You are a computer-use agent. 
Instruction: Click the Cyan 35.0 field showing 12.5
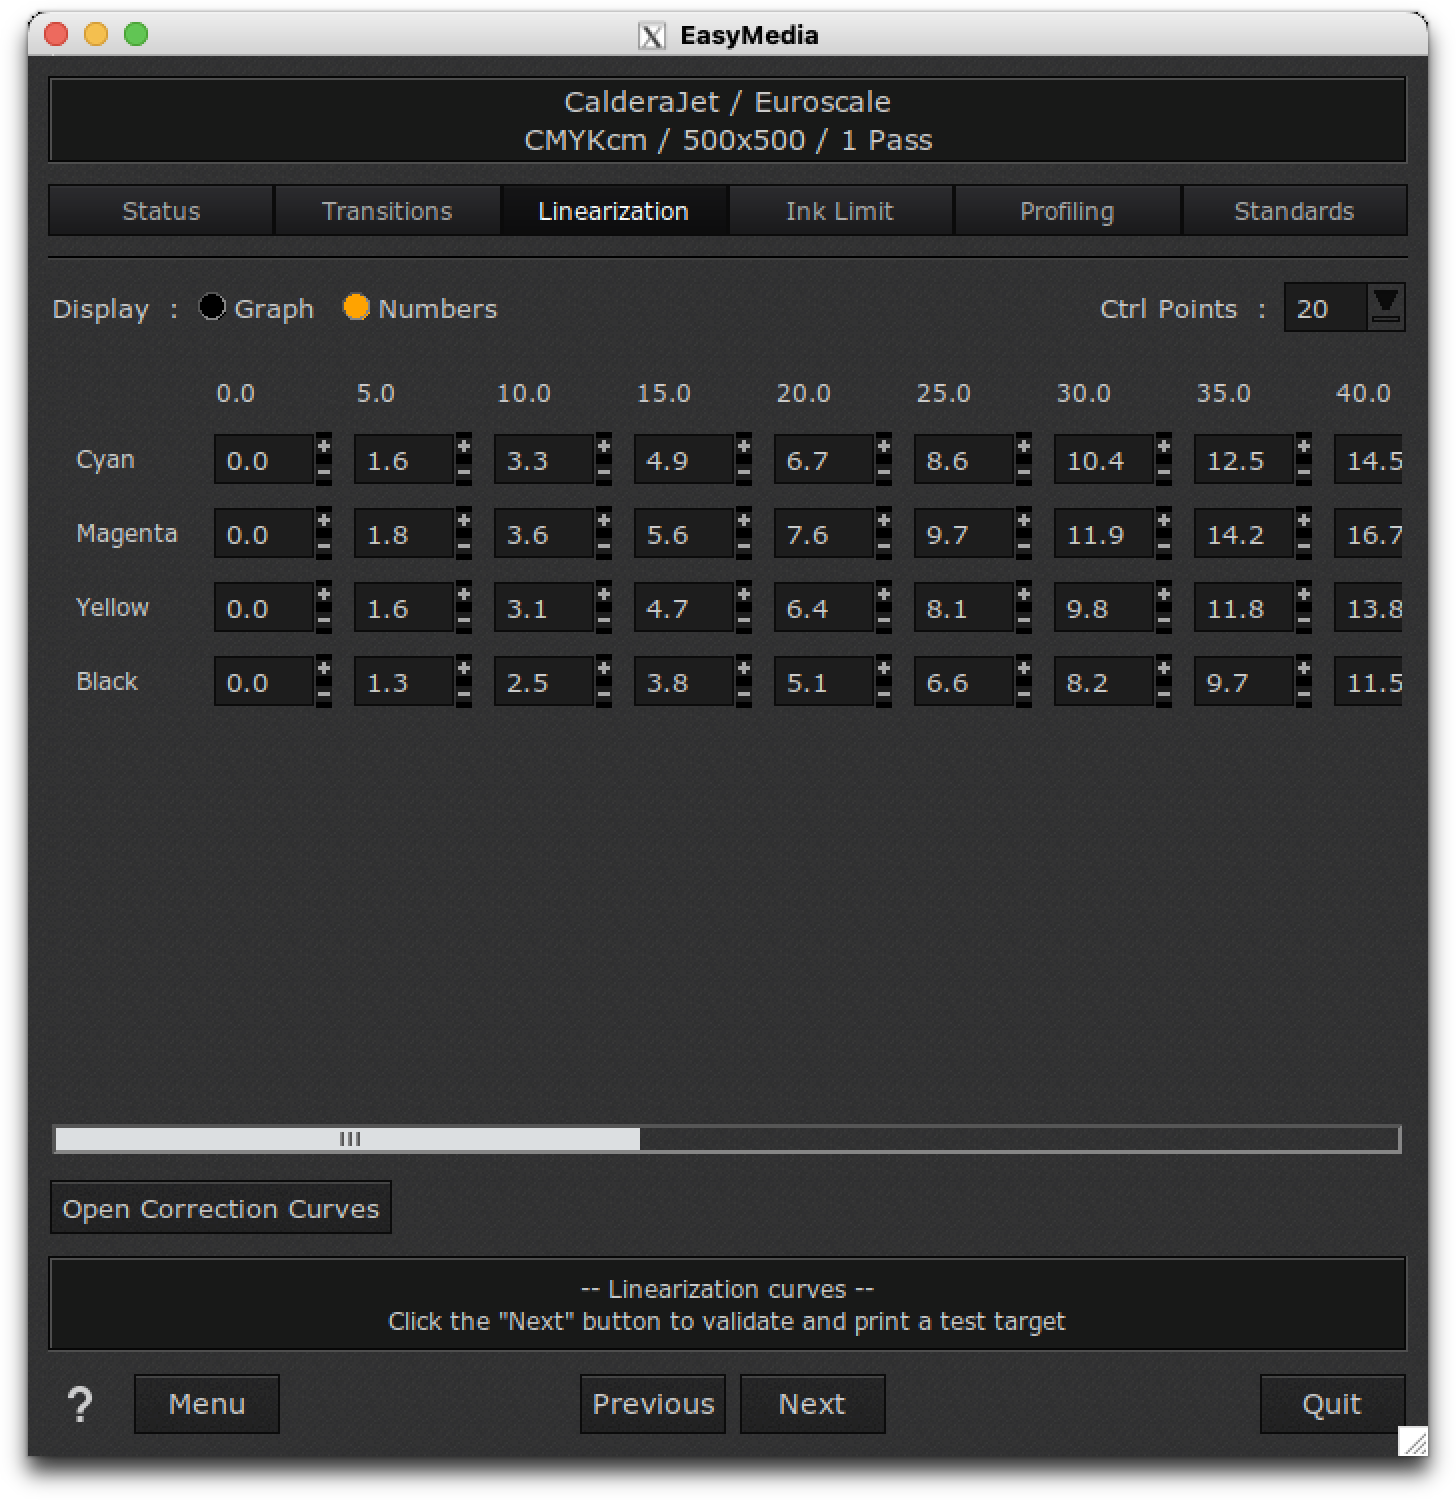coord(1244,460)
